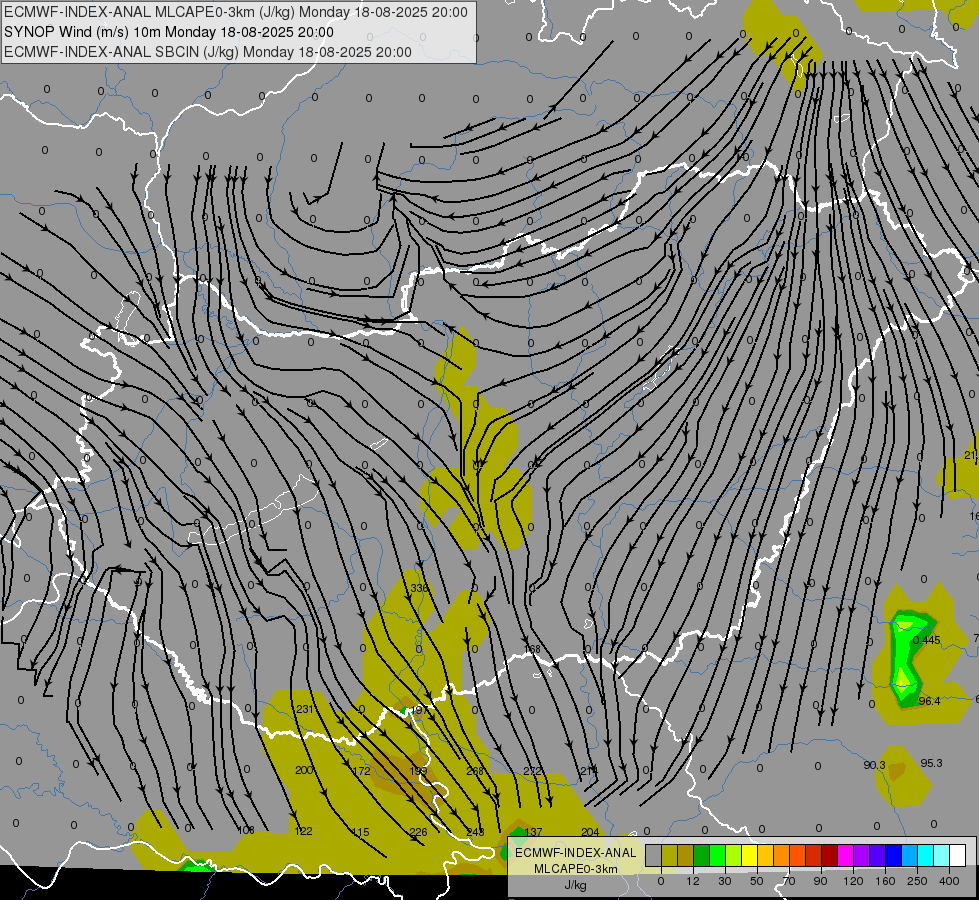Select the SYNOP Wind 10m title line
Image resolution: width=979 pixels, height=900 pixels.
point(169,32)
